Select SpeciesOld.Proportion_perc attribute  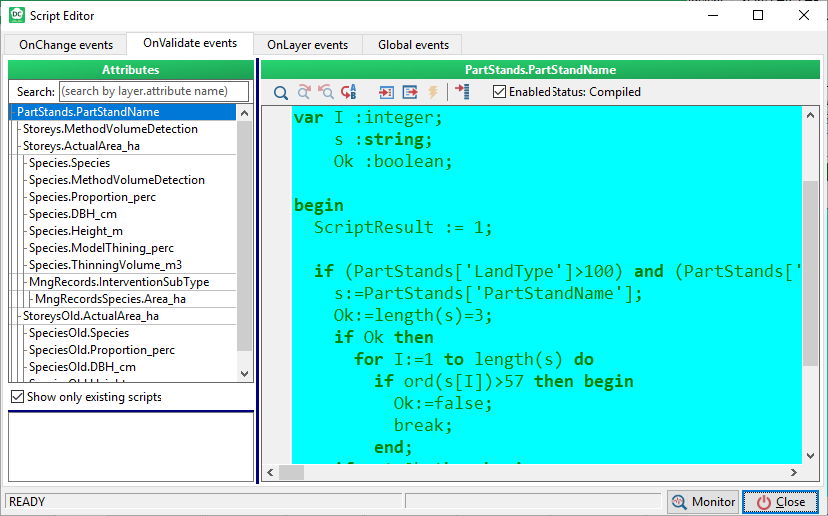click(x=101, y=350)
